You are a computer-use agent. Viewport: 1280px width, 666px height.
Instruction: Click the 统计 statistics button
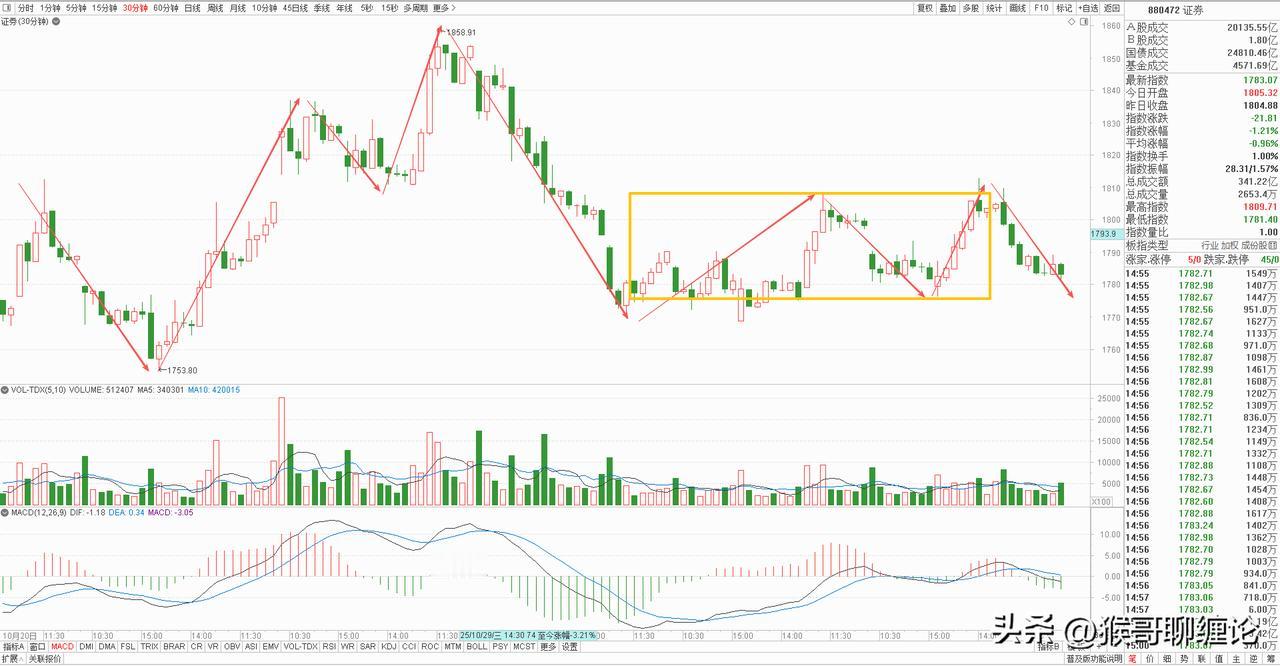[x=994, y=7]
